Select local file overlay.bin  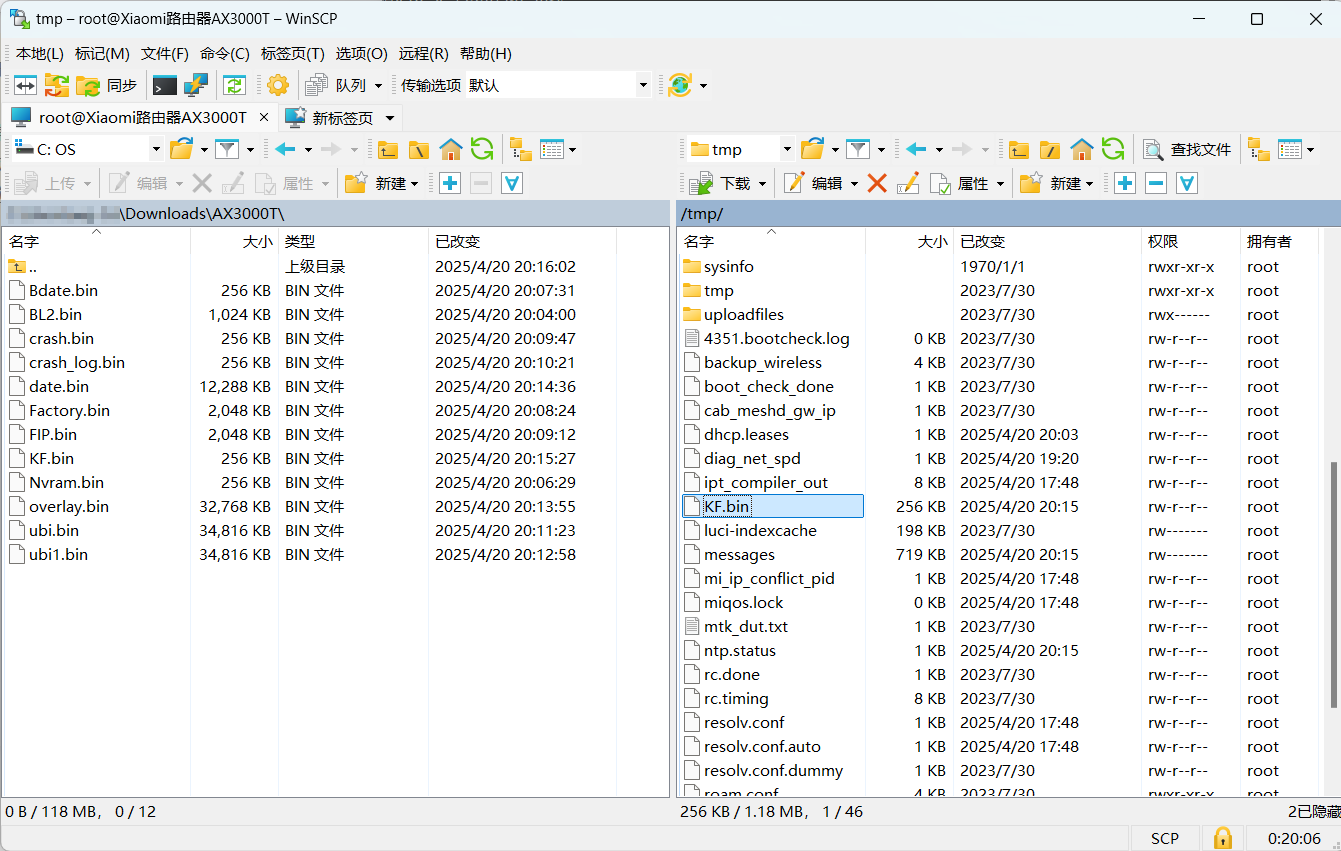[x=69, y=507]
